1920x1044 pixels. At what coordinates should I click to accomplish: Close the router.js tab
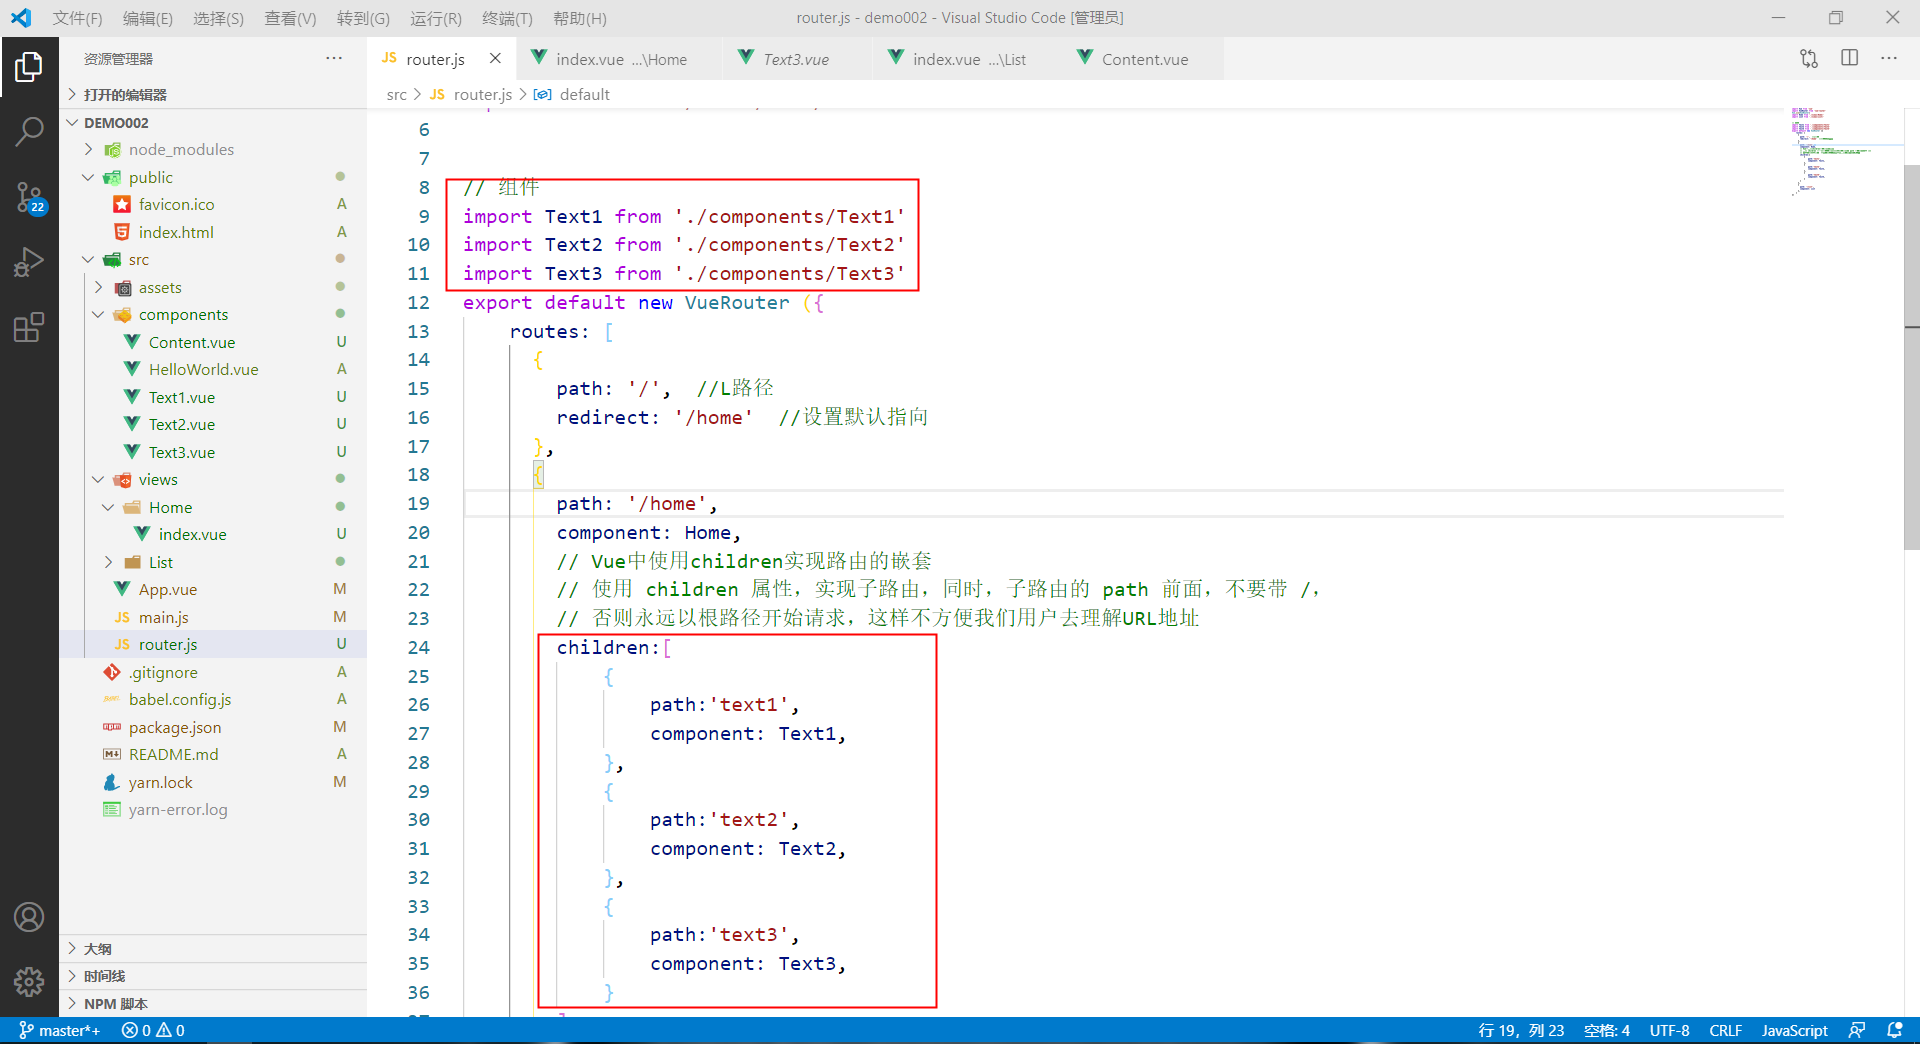(495, 59)
